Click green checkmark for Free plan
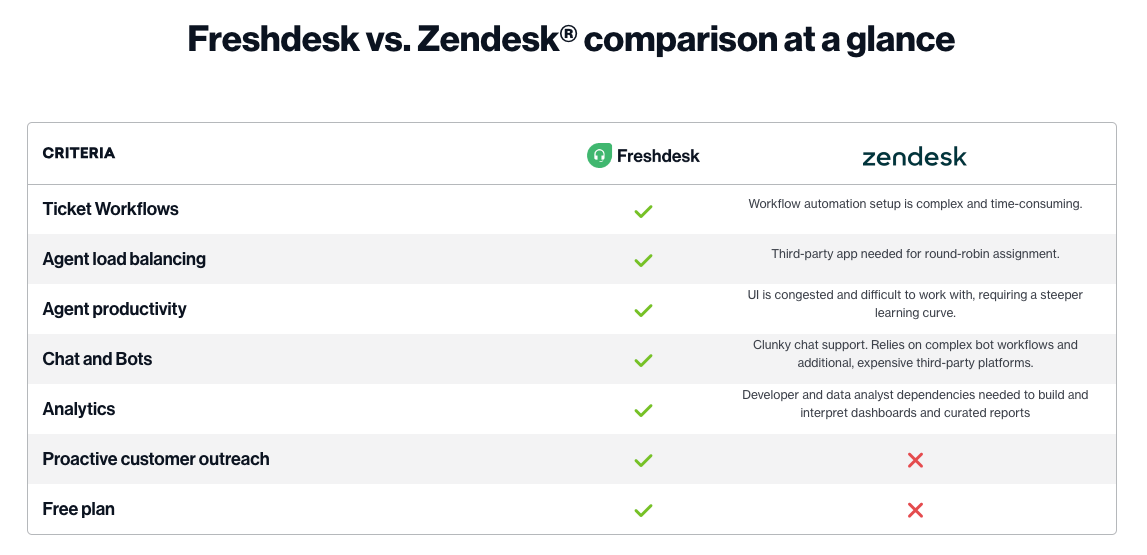Viewport: 1147px width, 555px height. click(643, 510)
